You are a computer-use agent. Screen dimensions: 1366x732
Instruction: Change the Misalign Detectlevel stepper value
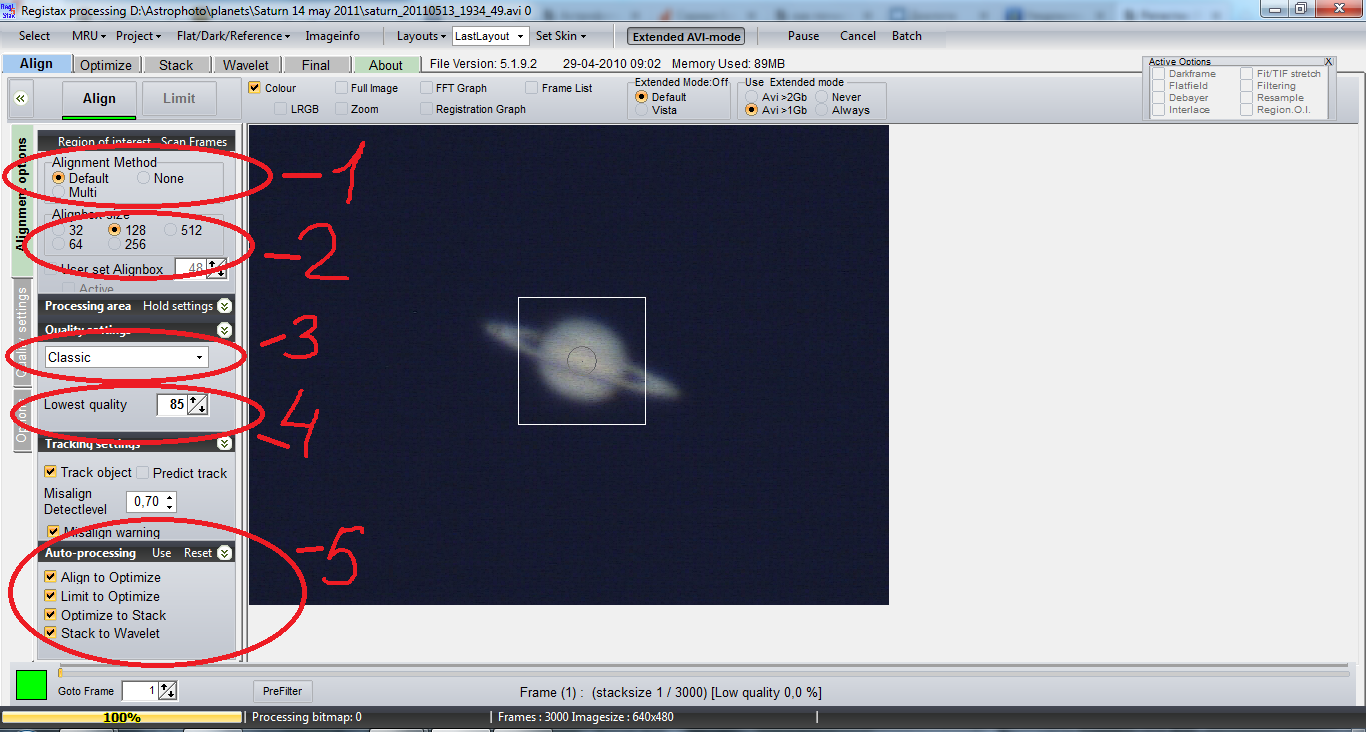[170, 501]
